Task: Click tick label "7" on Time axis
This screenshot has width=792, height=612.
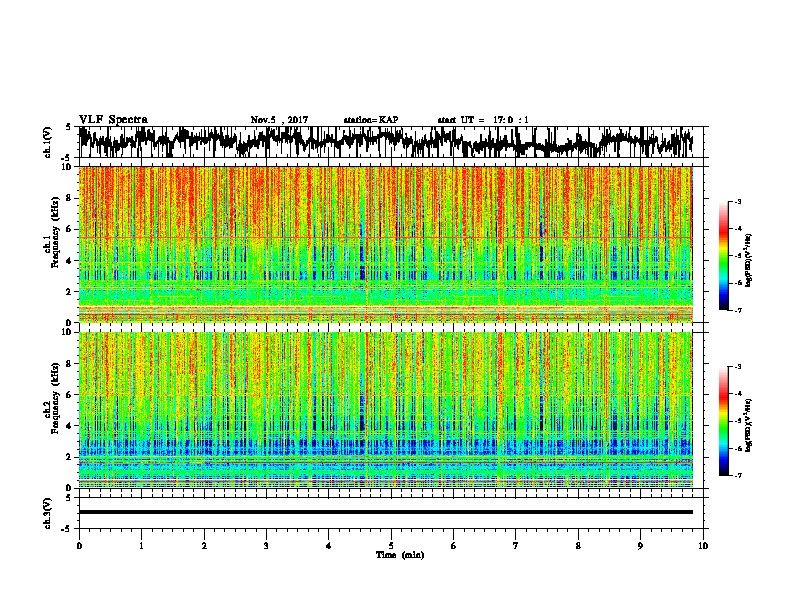Action: coord(516,546)
